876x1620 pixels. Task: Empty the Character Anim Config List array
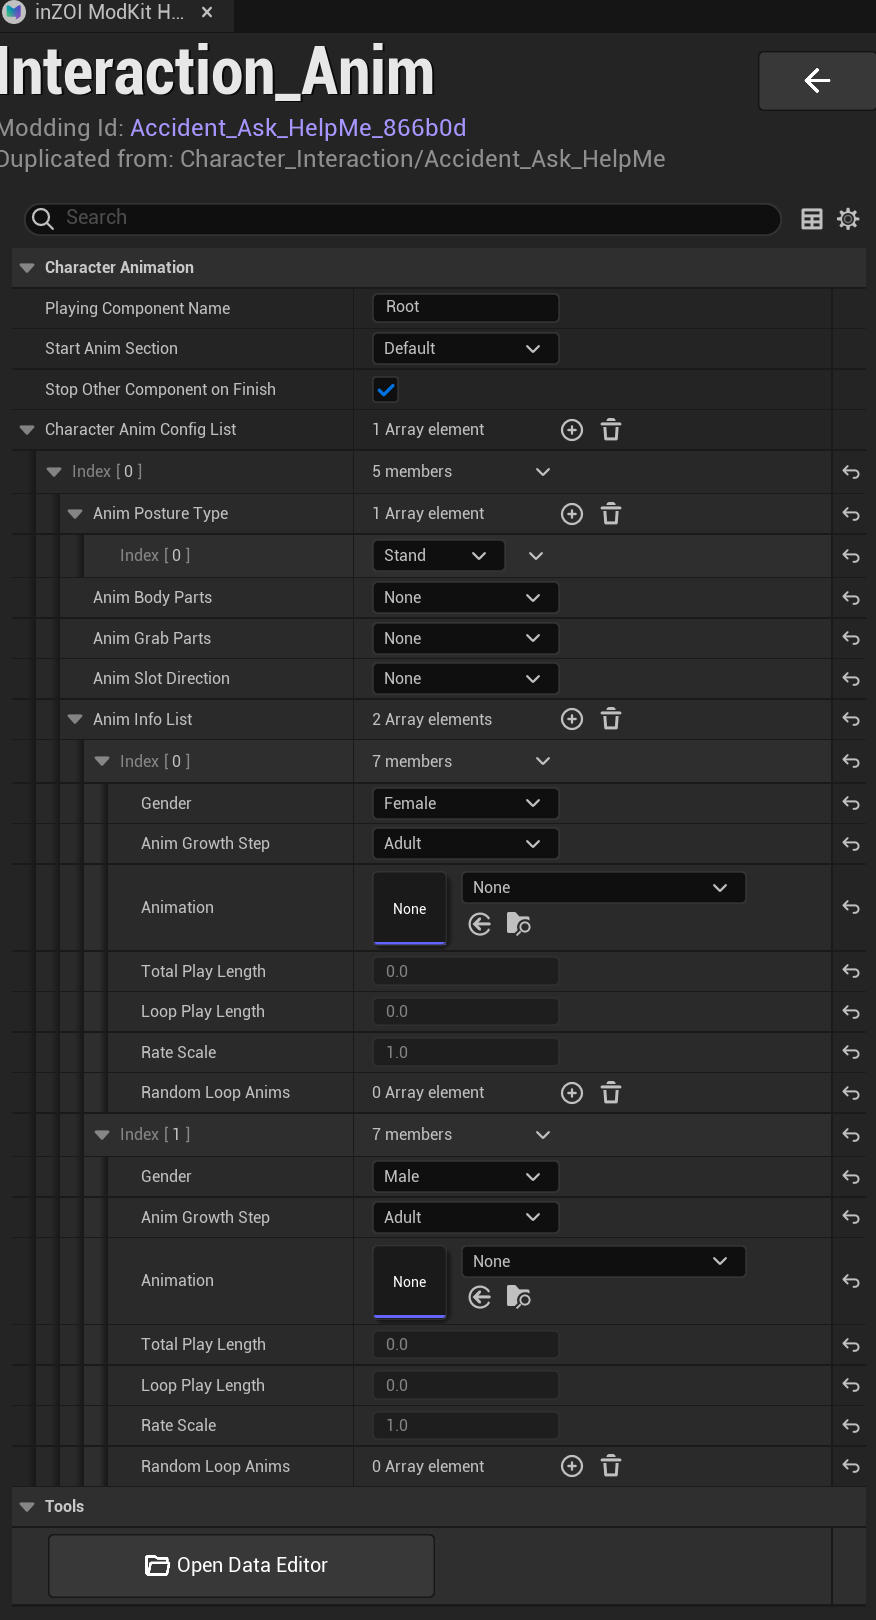point(611,430)
